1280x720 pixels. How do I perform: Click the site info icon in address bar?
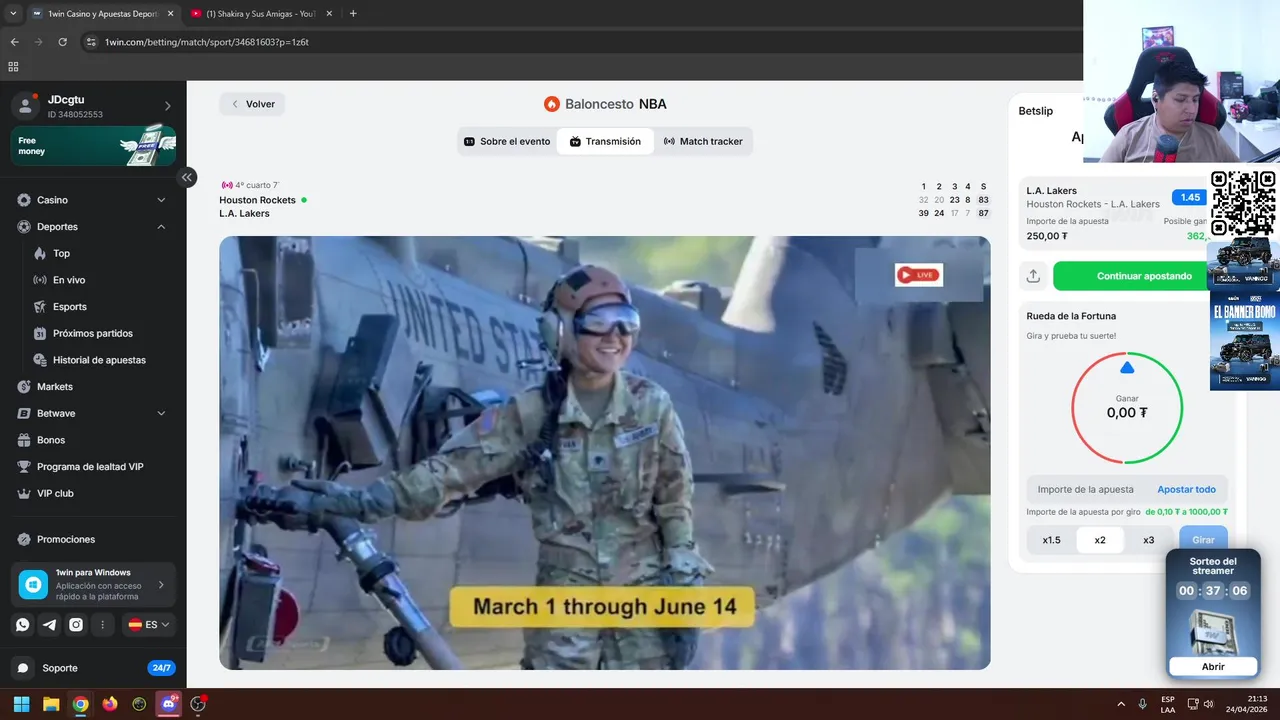point(91,42)
